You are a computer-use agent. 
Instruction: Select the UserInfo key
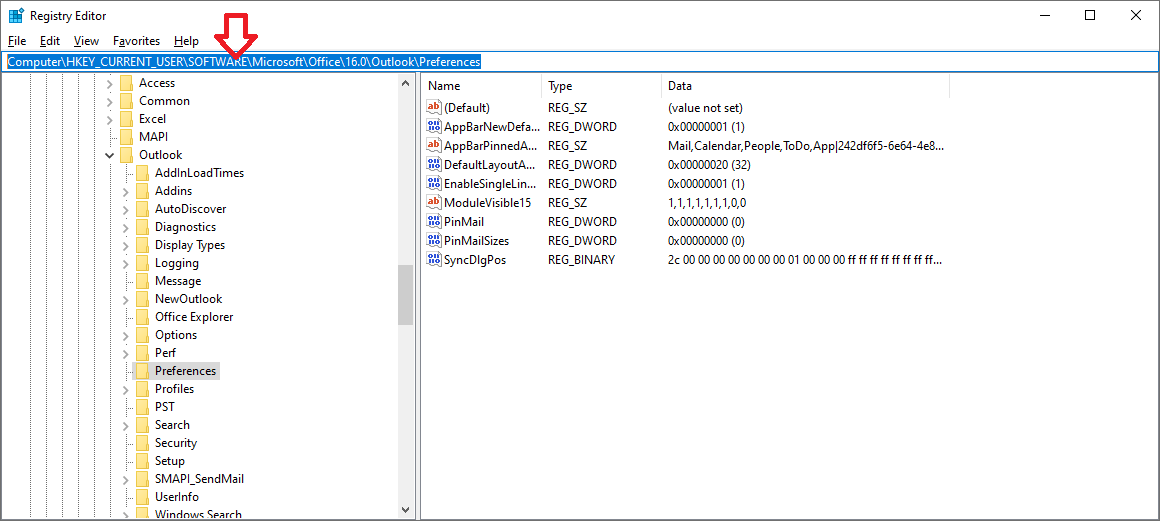pyautogui.click(x=177, y=497)
